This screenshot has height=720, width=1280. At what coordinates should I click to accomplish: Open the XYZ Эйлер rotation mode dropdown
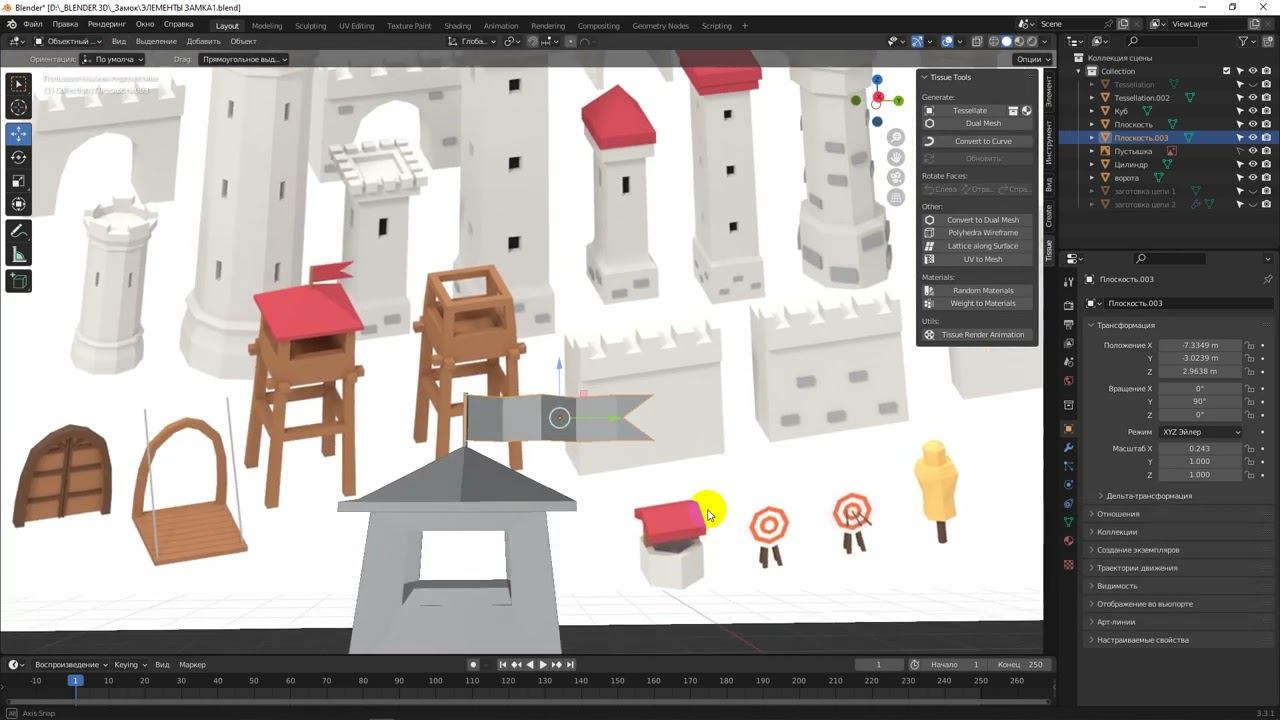[1200, 432]
